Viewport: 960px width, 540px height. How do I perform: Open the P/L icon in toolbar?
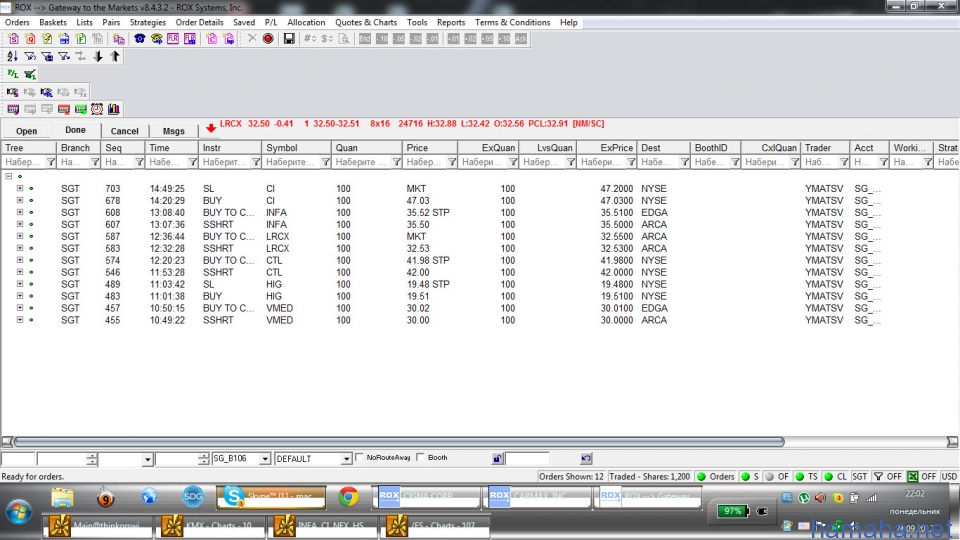pos(12,74)
